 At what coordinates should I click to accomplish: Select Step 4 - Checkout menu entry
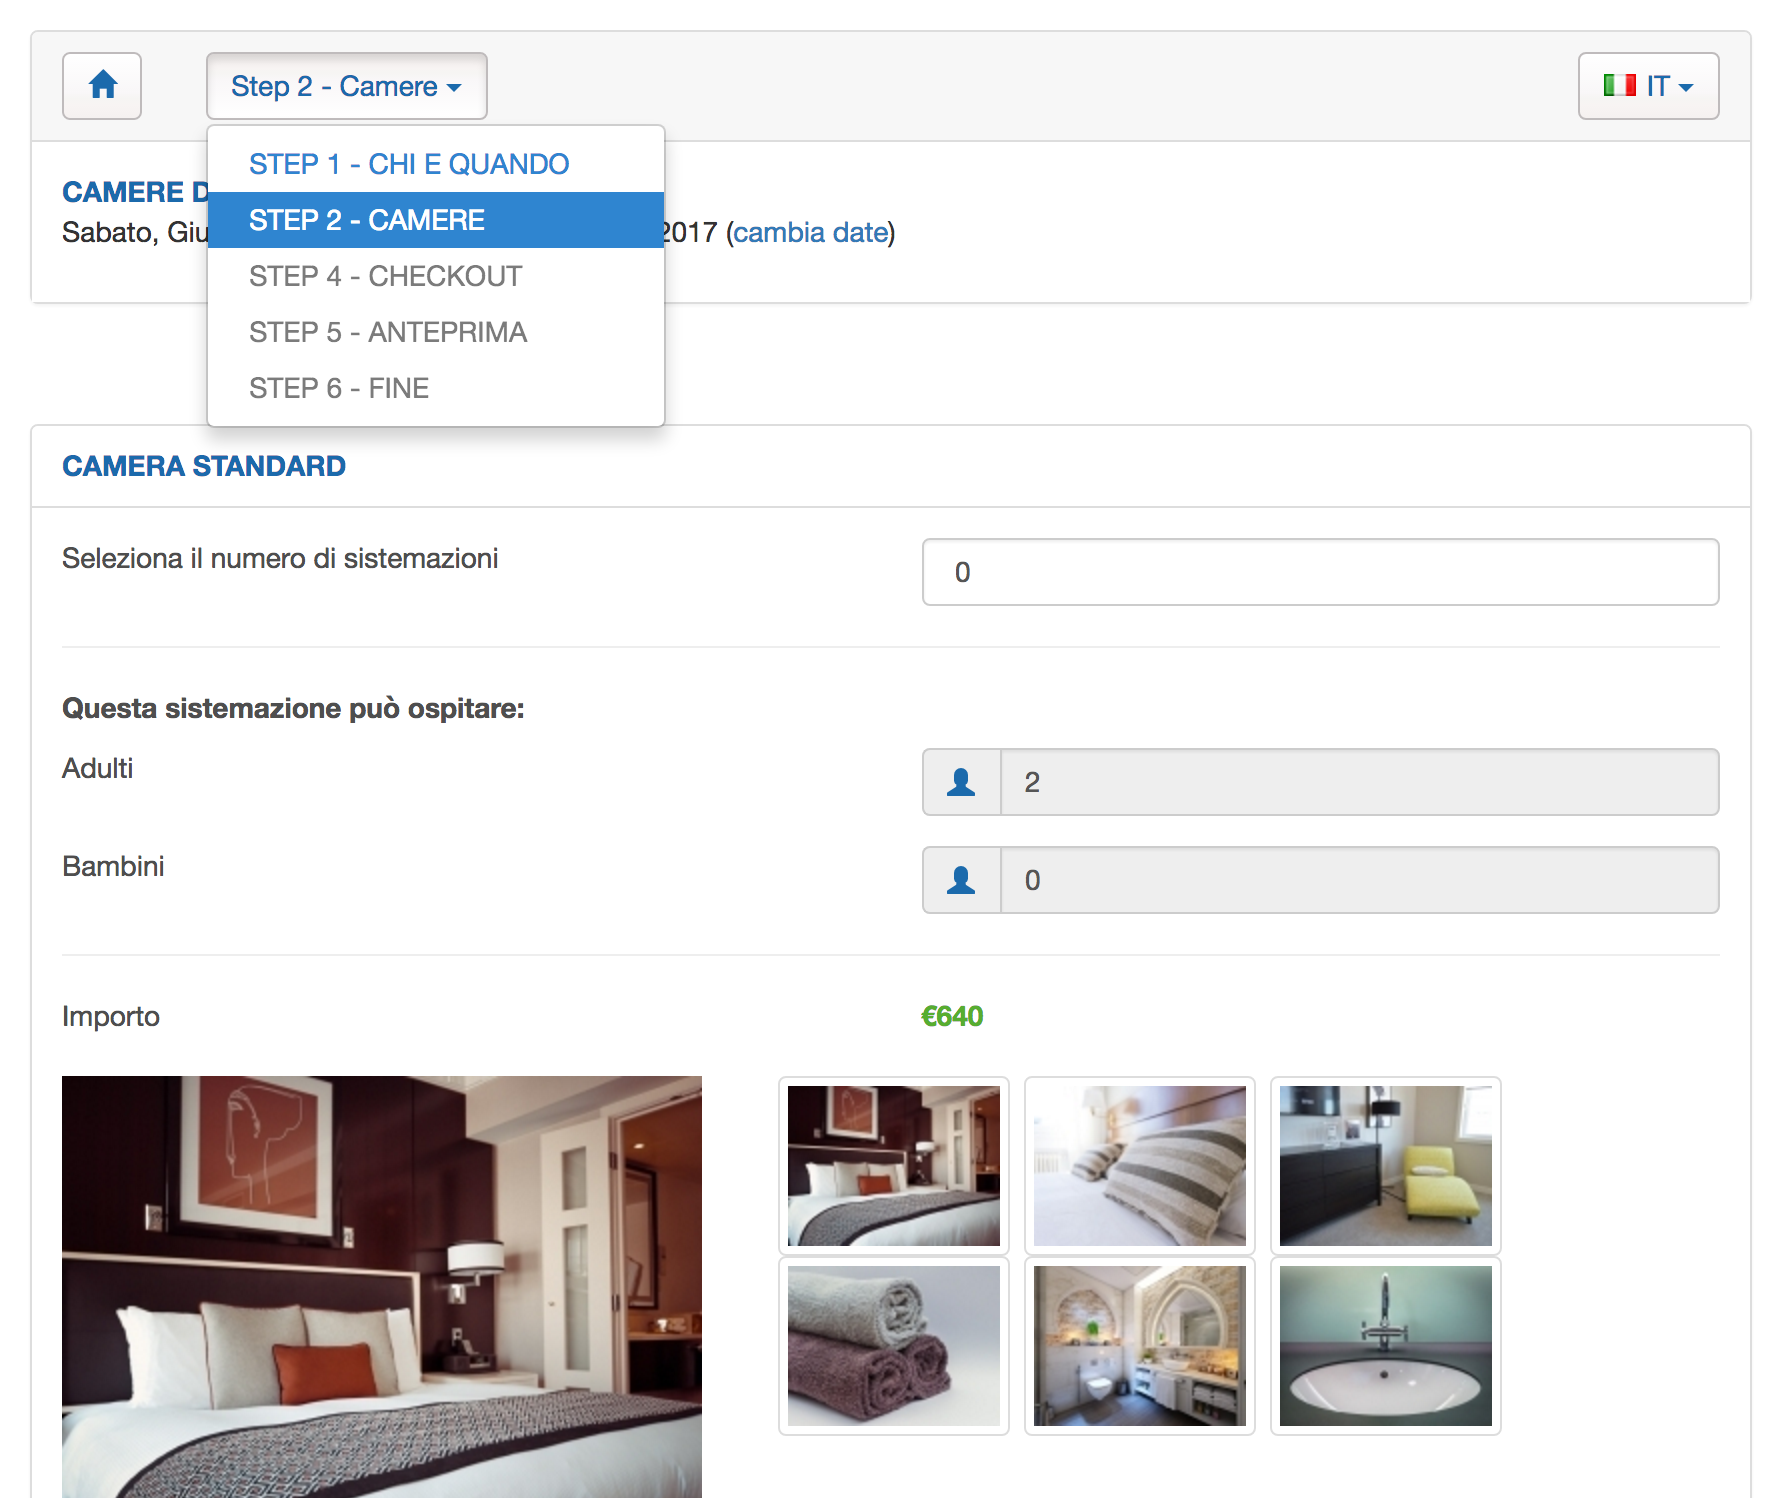click(x=385, y=276)
